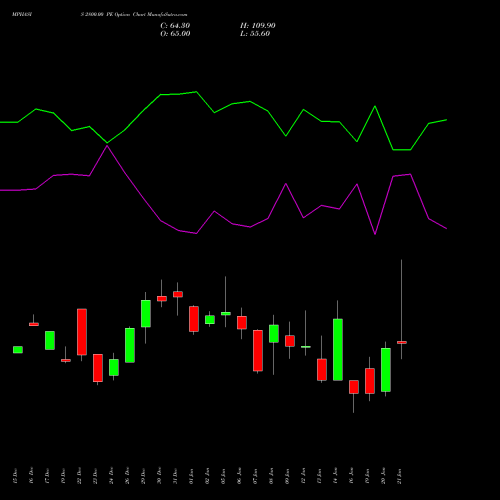Select the red candlestick for 07 Jan
This screenshot has height=500, width=500.
pyautogui.click(x=258, y=351)
